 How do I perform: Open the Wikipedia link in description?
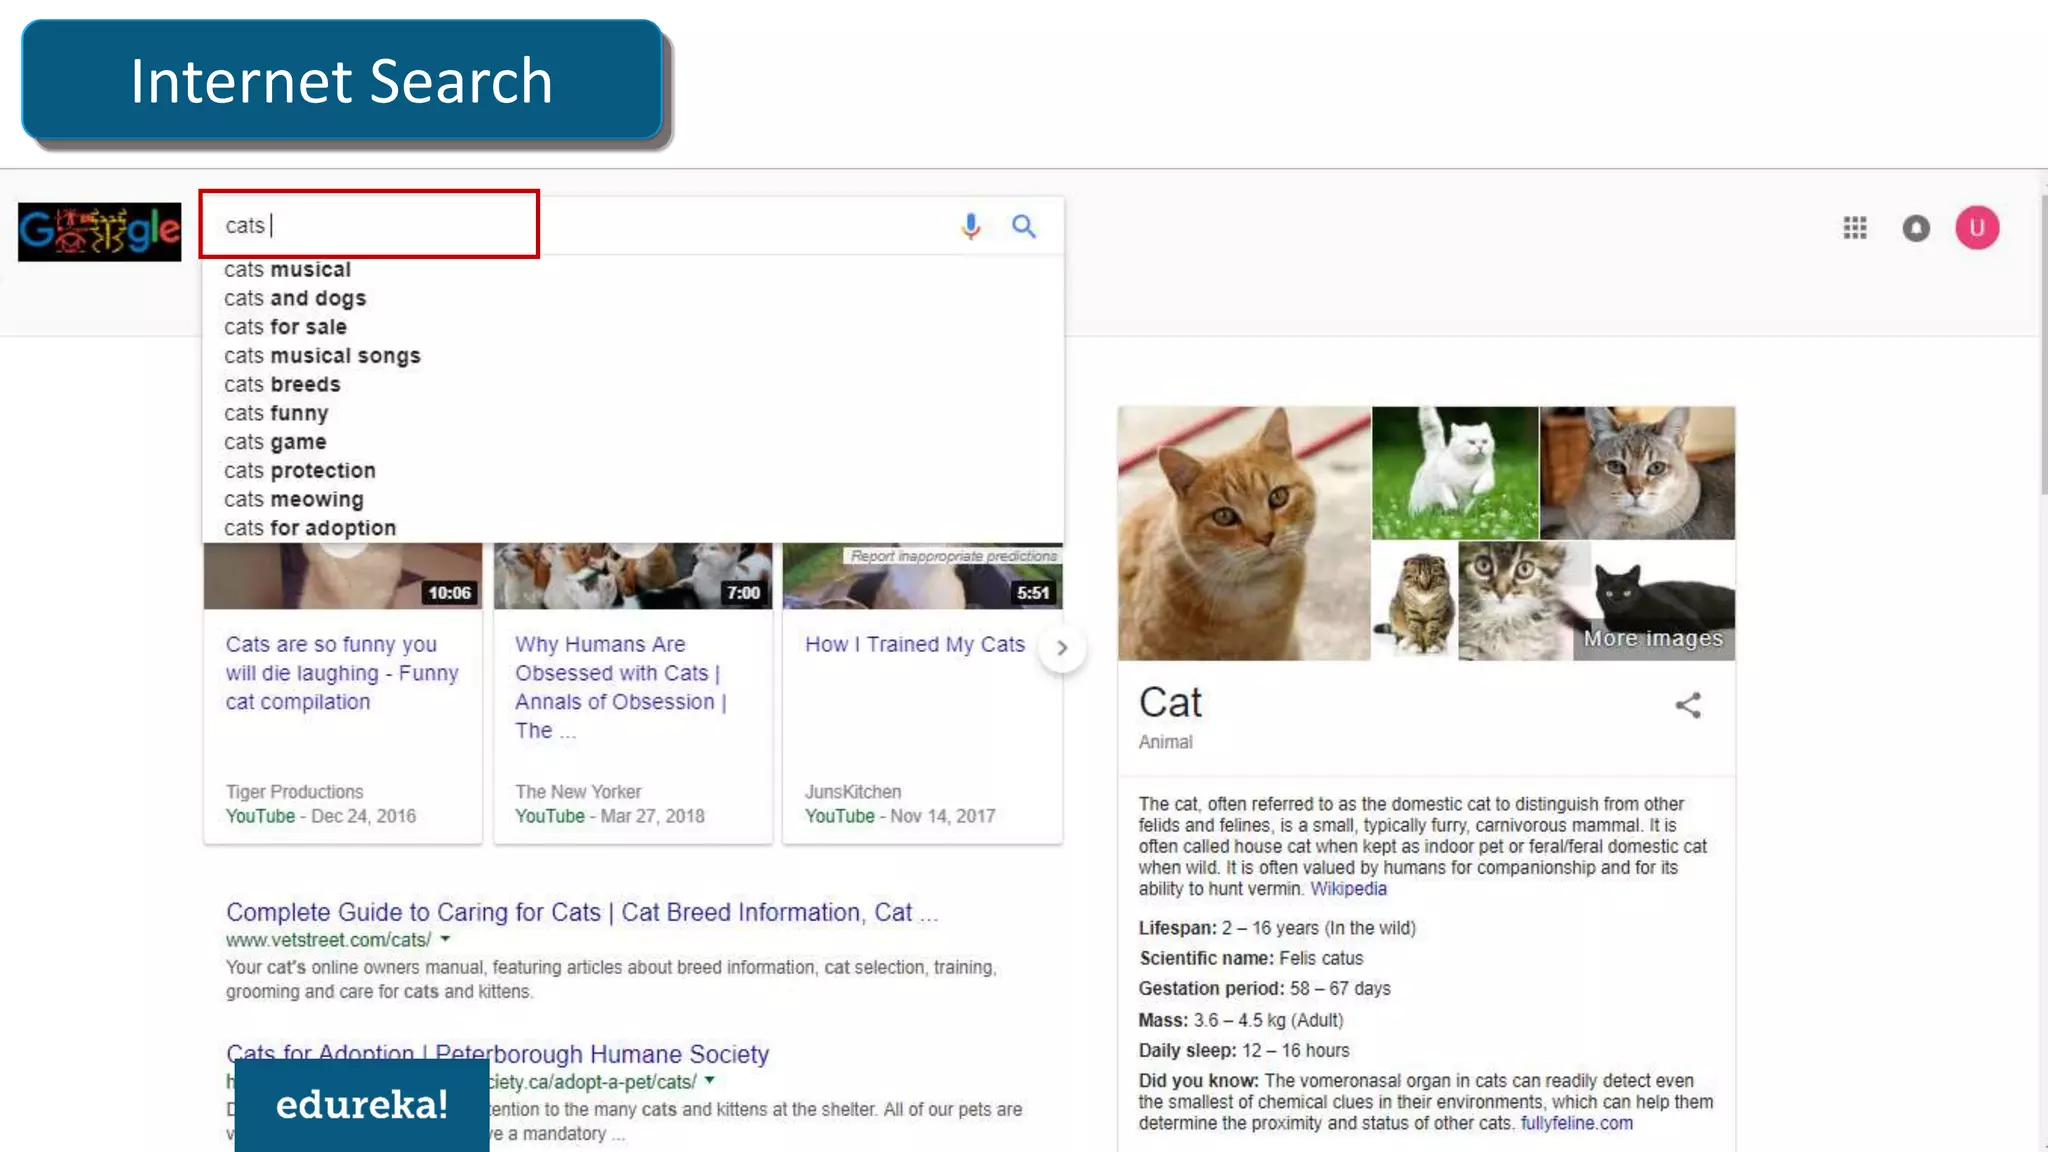coord(1348,889)
